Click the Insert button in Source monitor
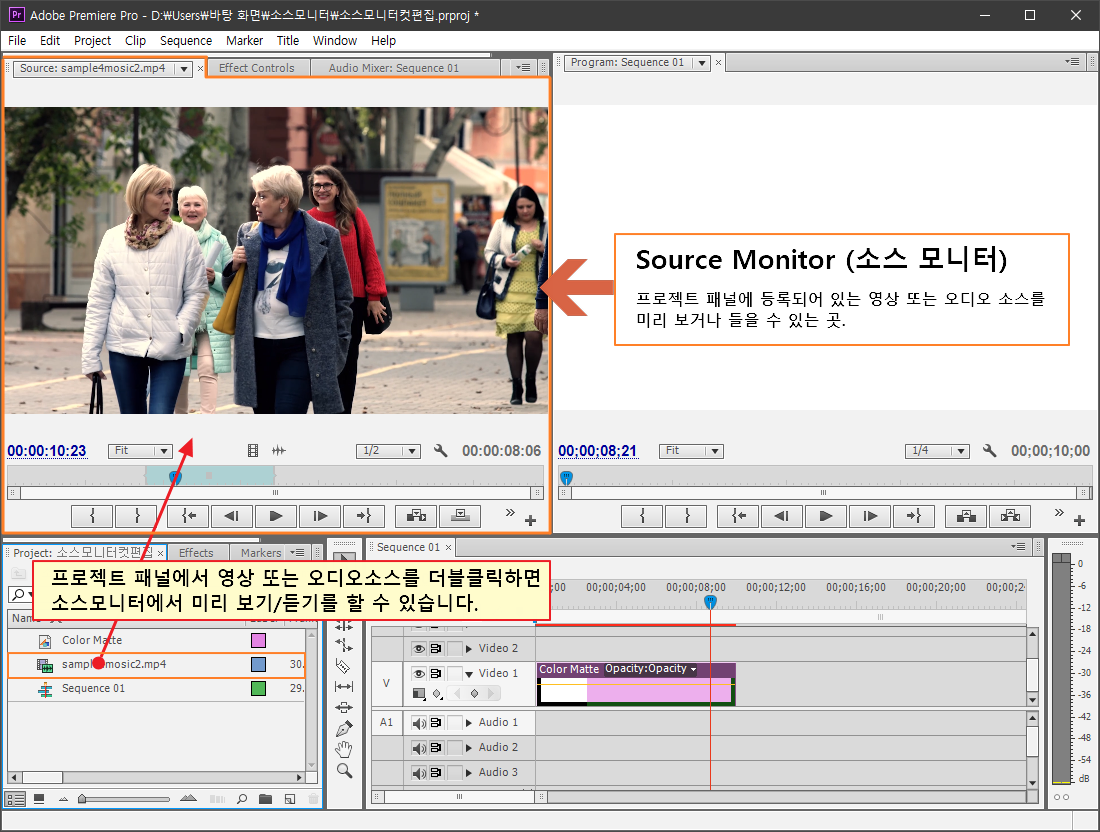1100x832 pixels. 416,516
